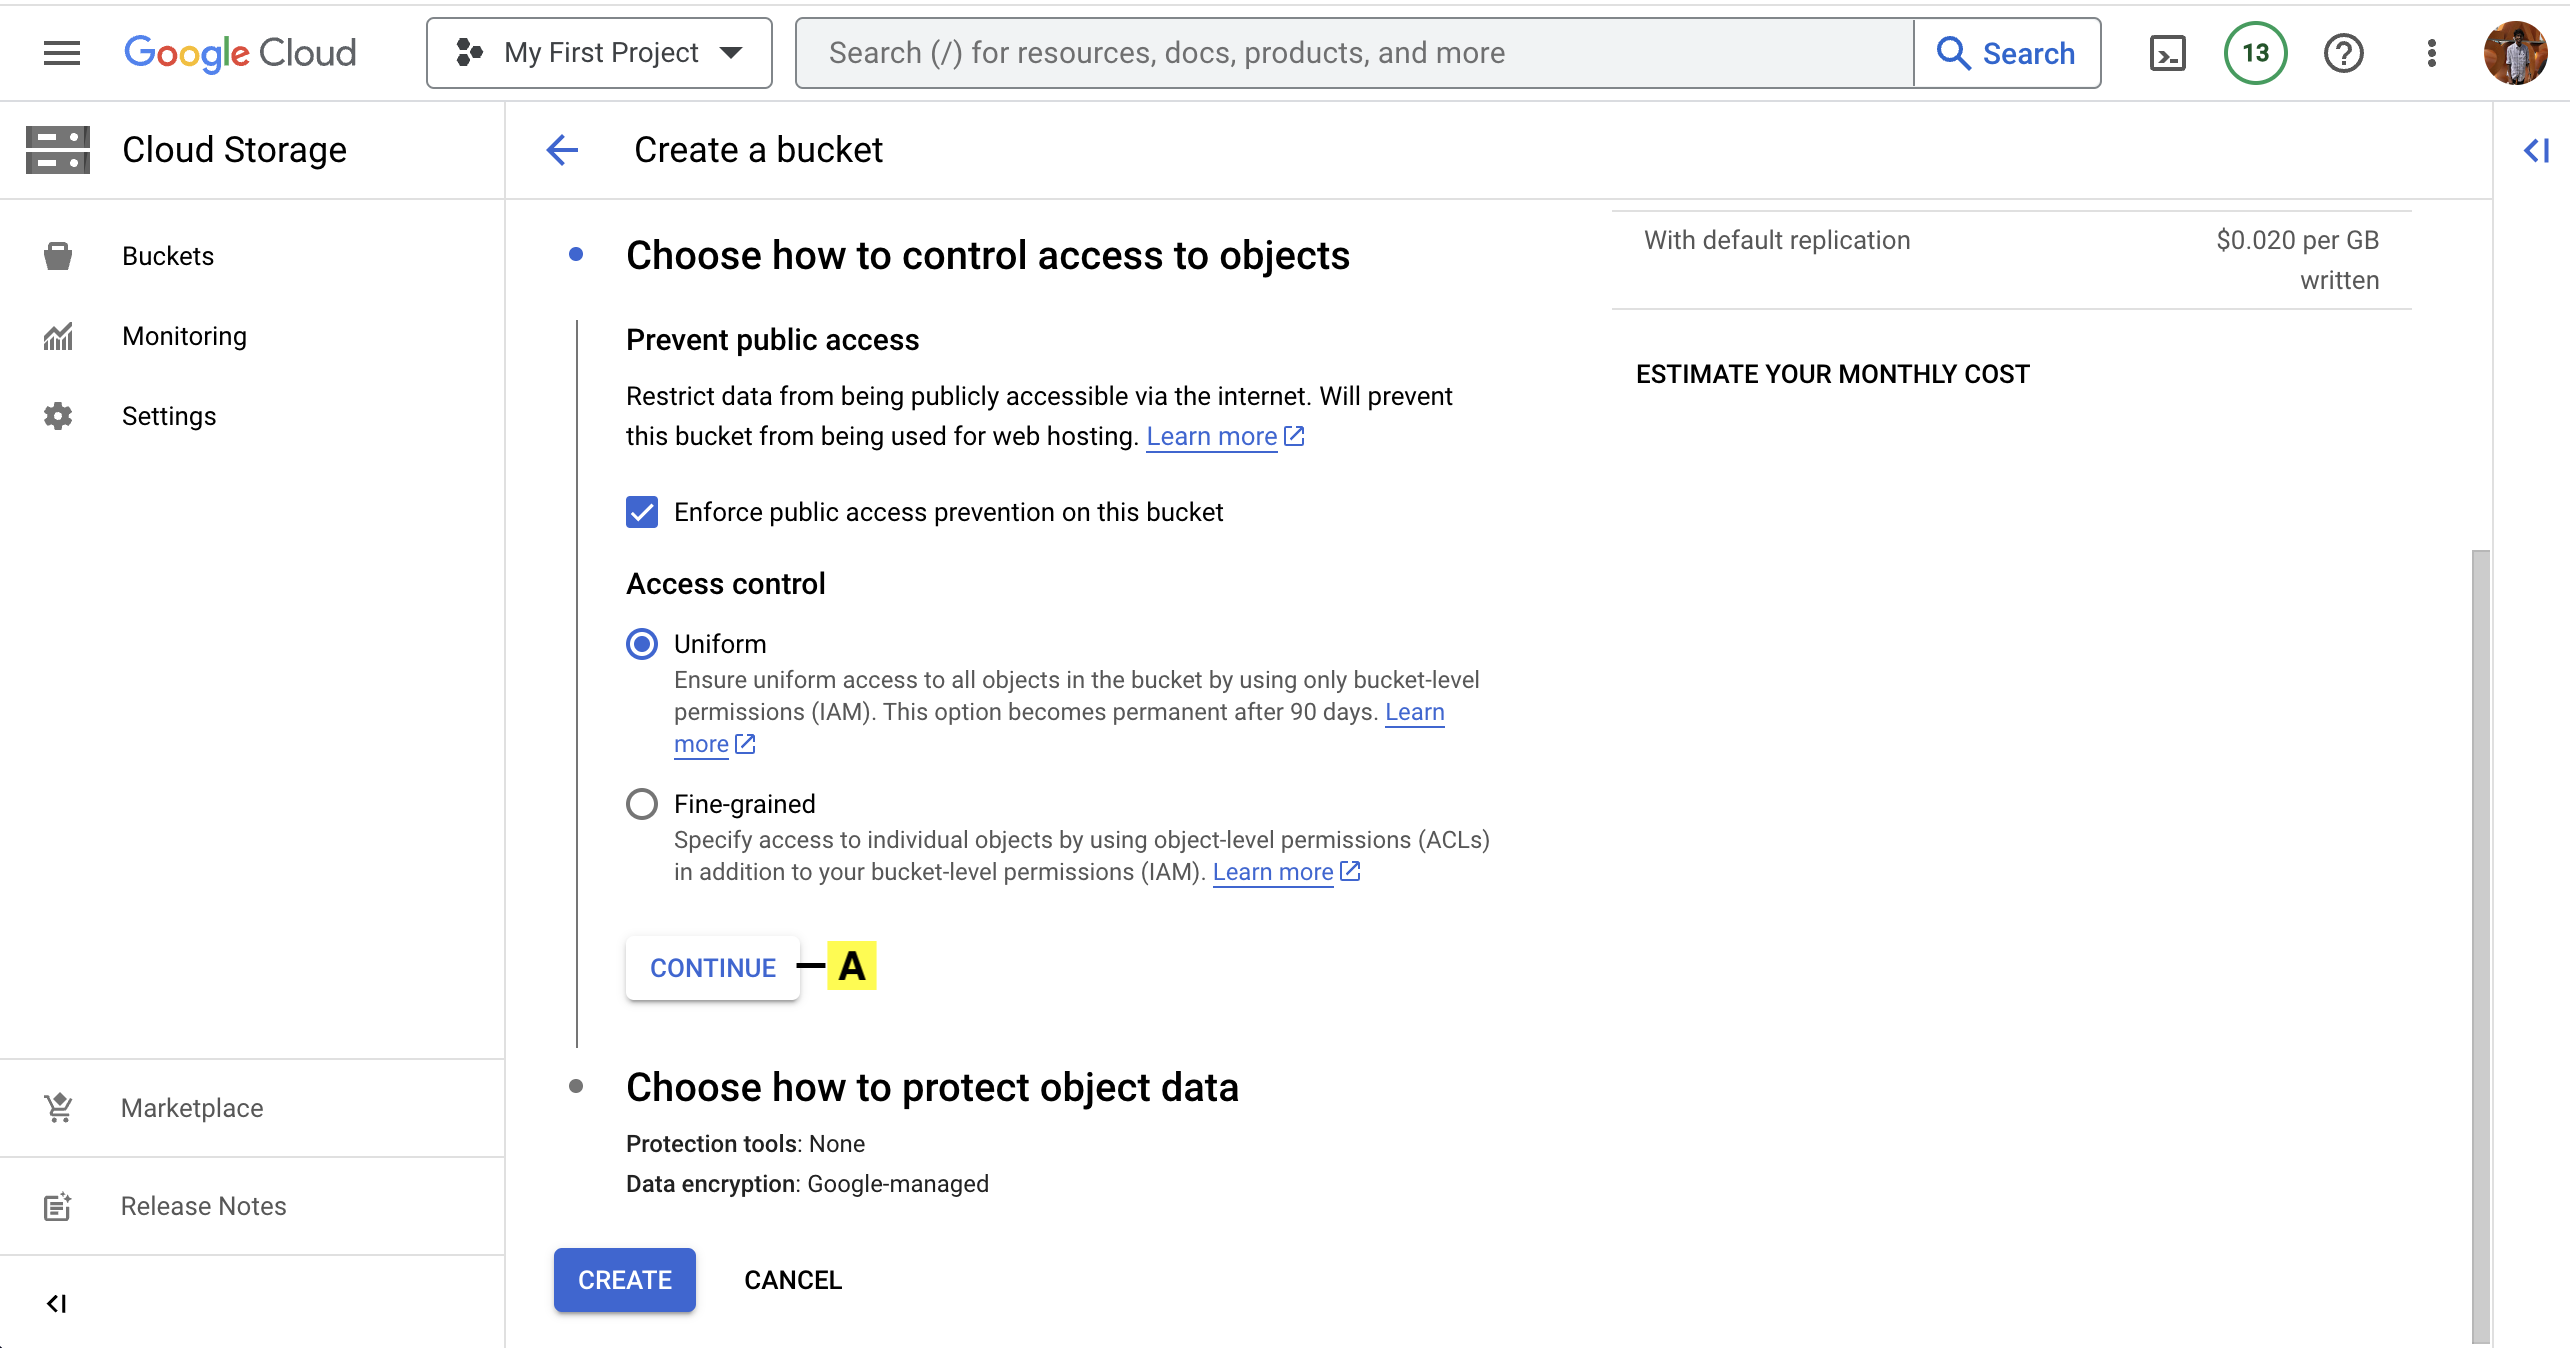Open the main navigation hamburger menu

61,53
